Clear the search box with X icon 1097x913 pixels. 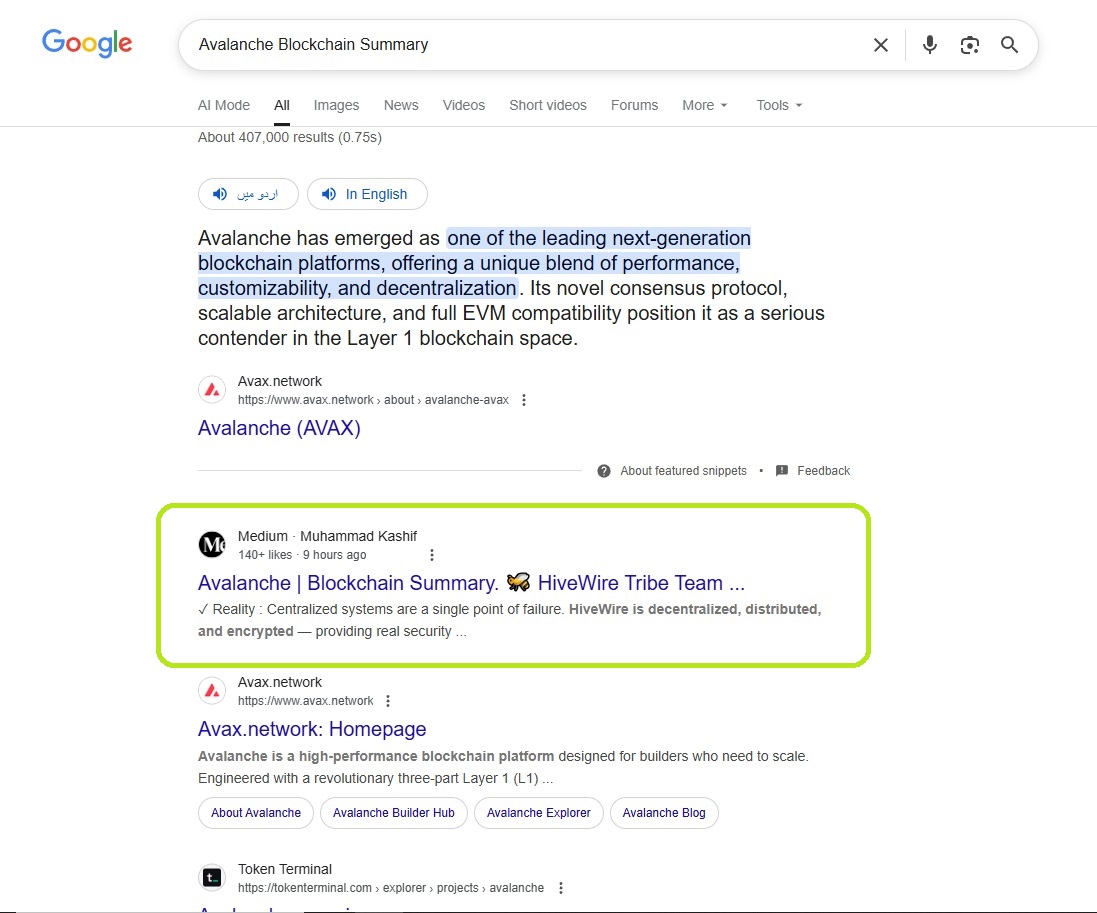[x=881, y=45]
